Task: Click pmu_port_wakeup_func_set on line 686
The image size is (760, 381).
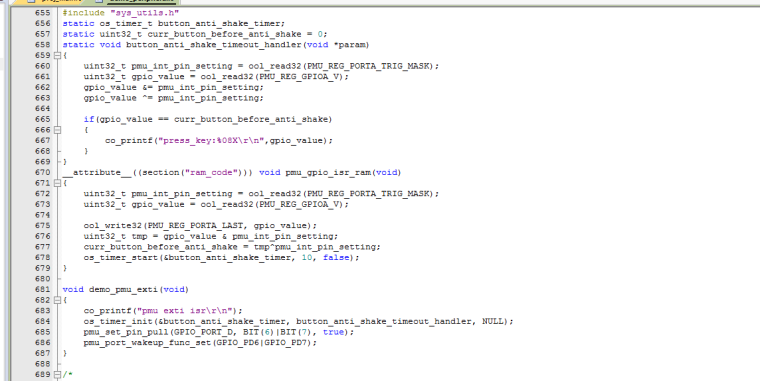Action: pyautogui.click(x=147, y=343)
